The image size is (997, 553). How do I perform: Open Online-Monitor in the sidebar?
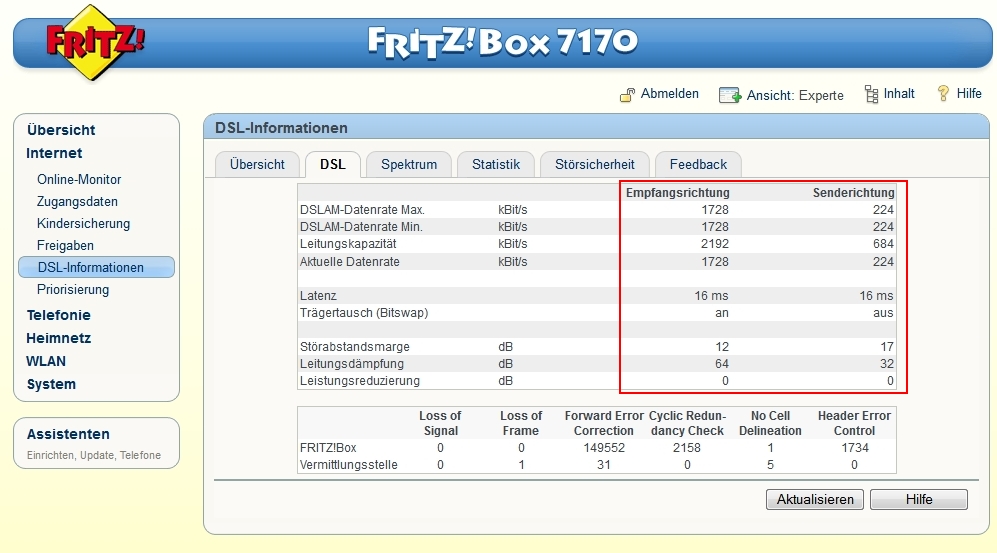click(79, 180)
